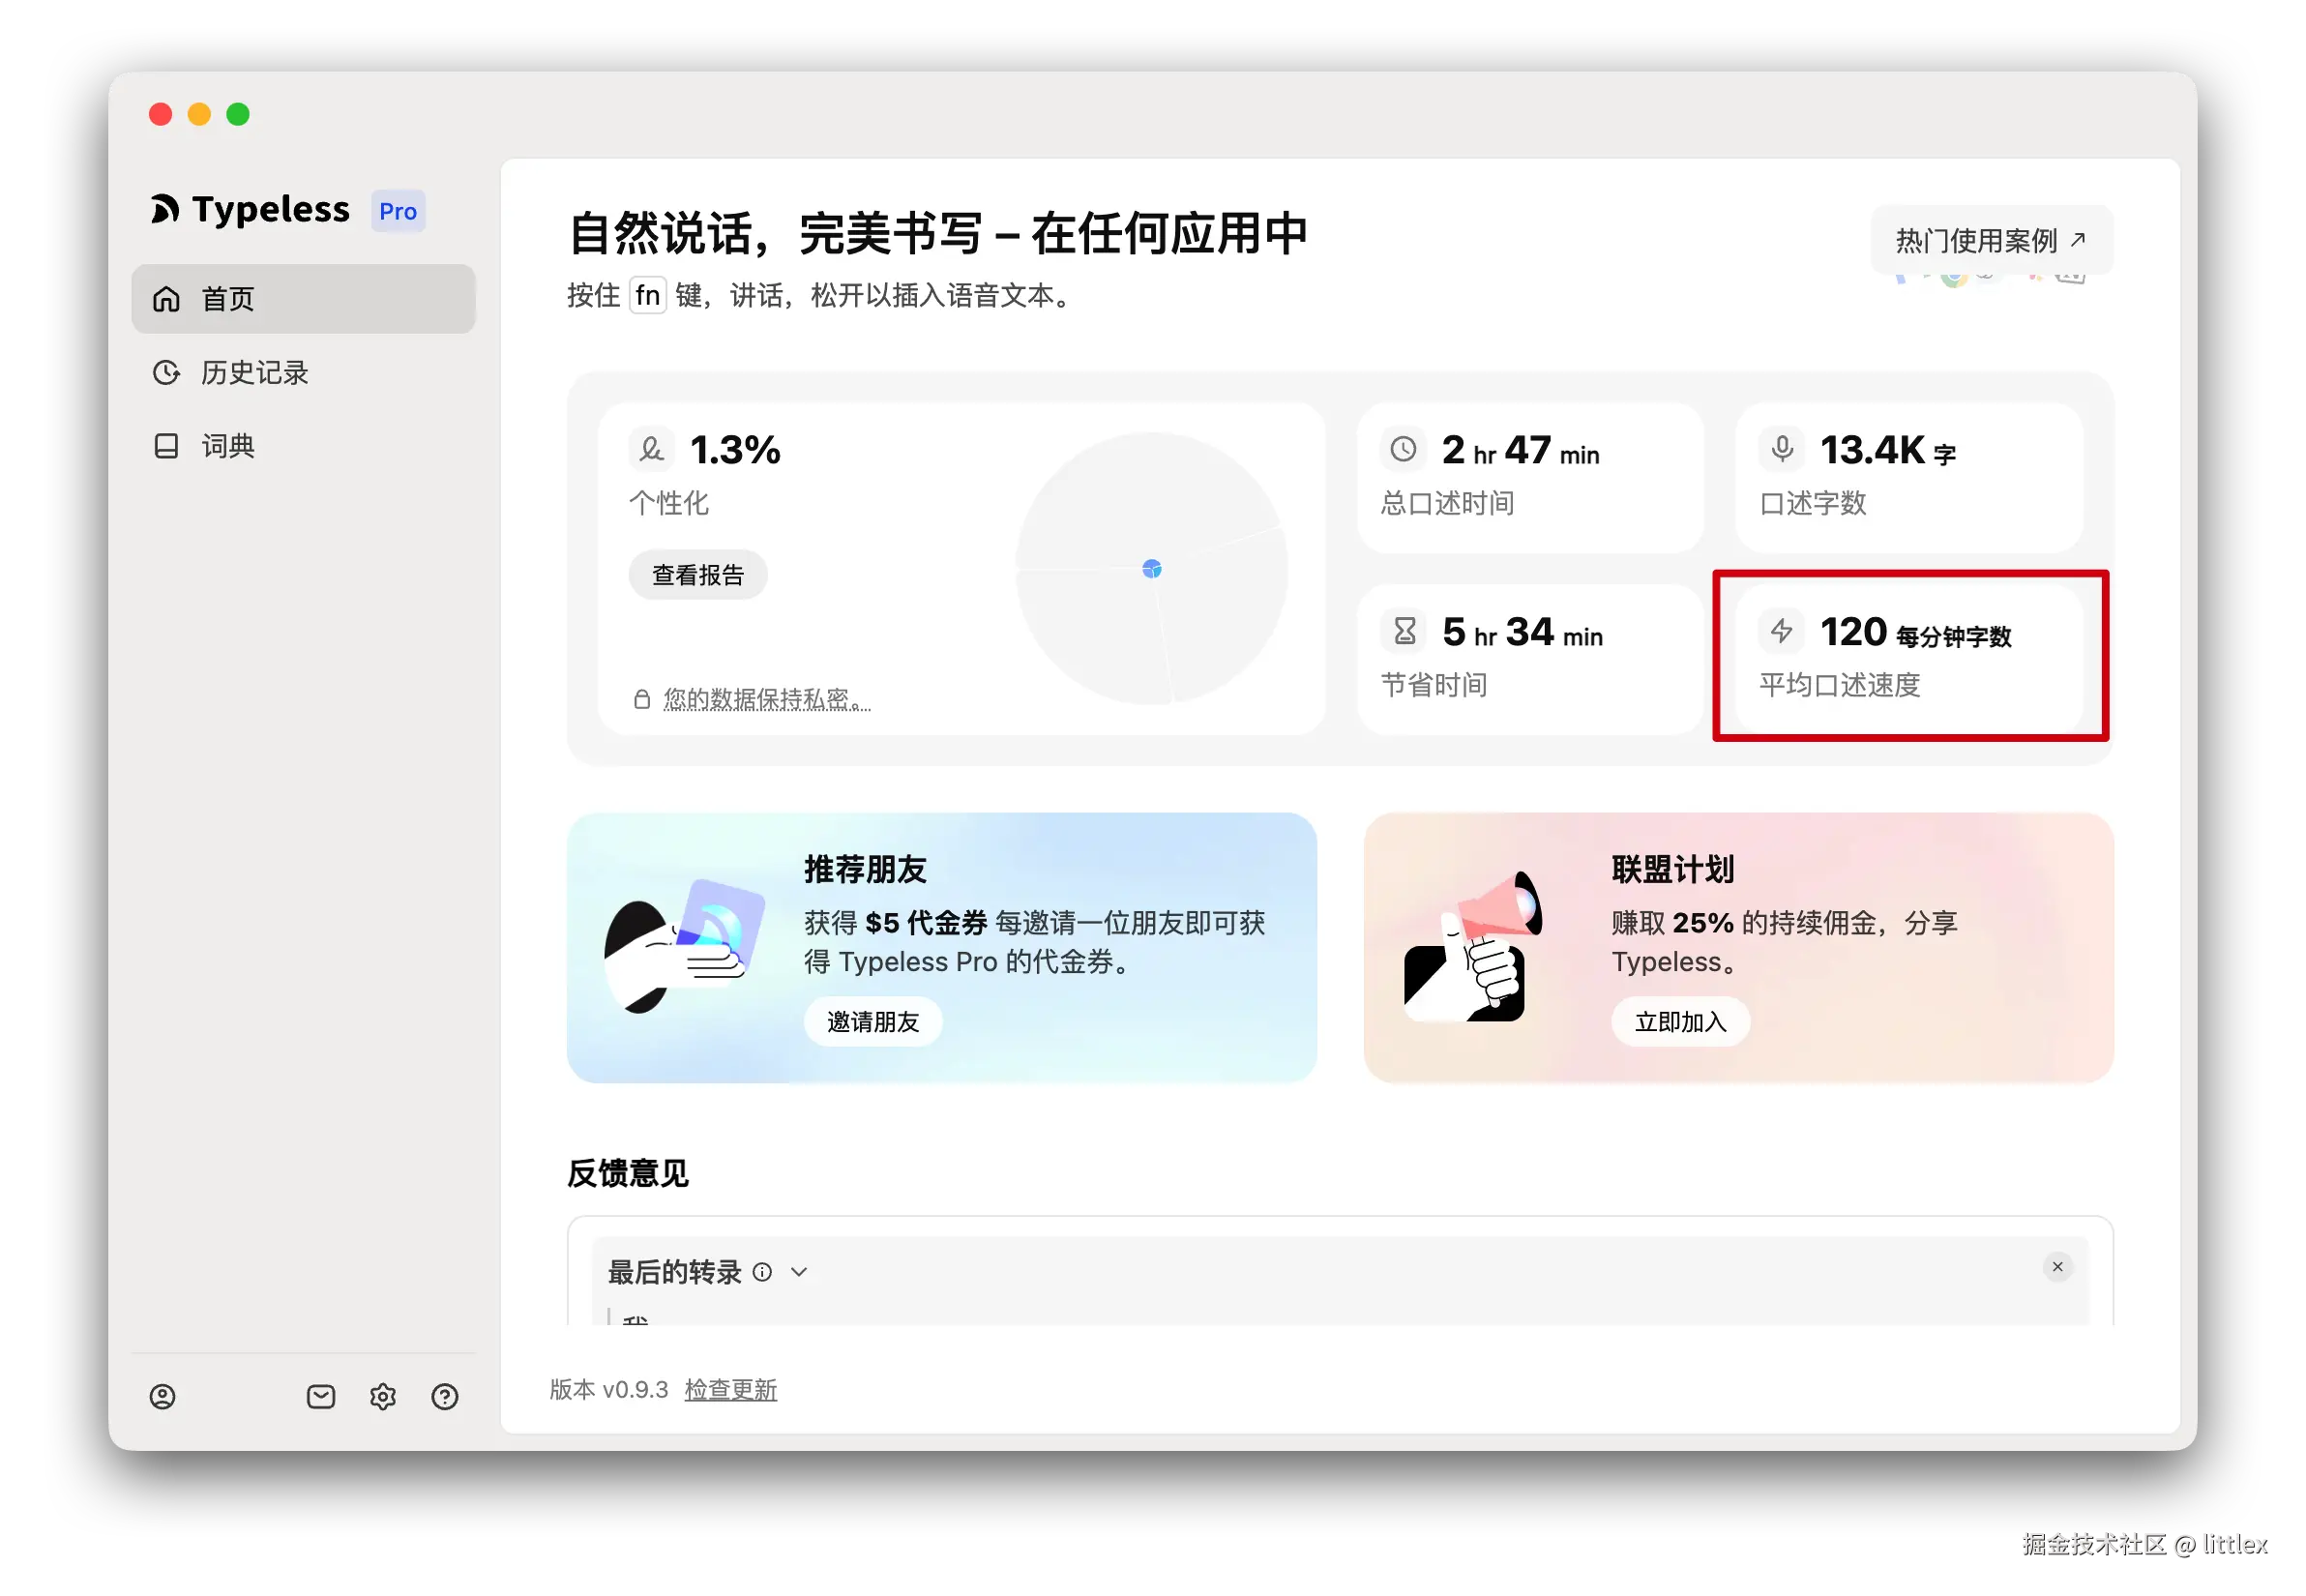Click the clock icon on the 总口述时间 card
2306x1596 pixels.
pos(1404,450)
